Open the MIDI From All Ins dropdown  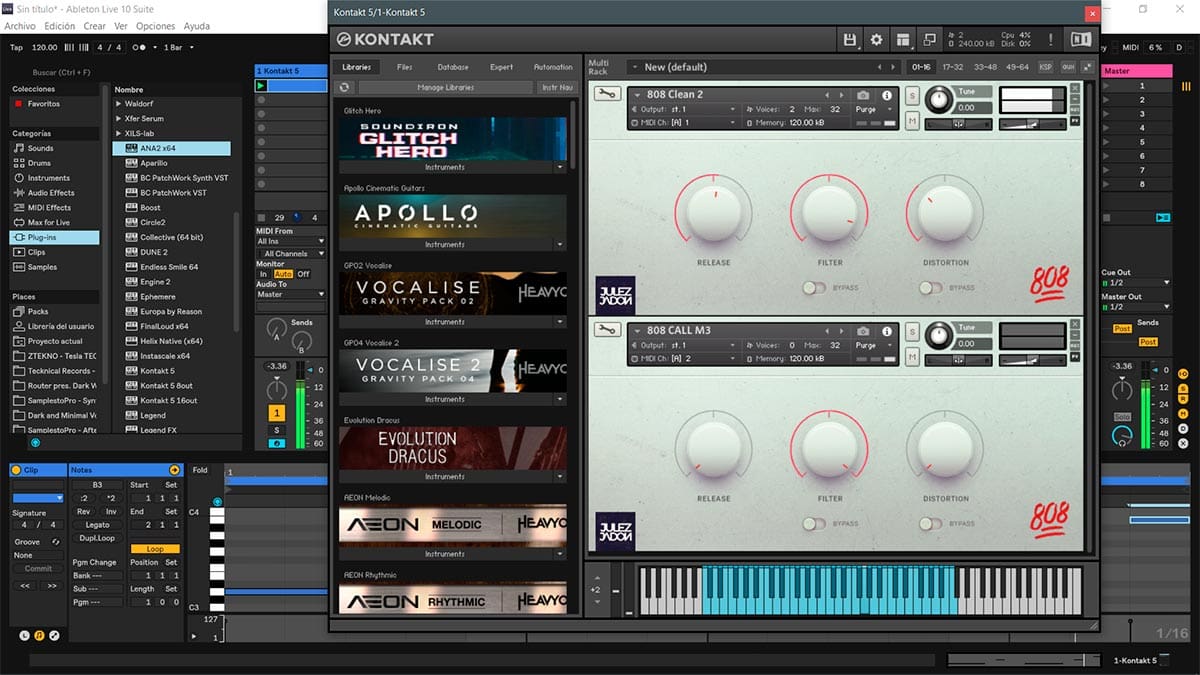point(291,241)
